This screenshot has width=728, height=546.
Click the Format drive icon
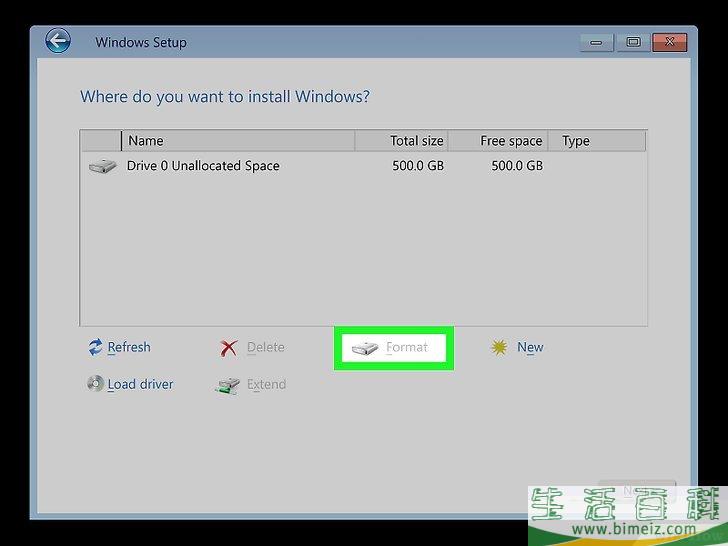pos(365,348)
